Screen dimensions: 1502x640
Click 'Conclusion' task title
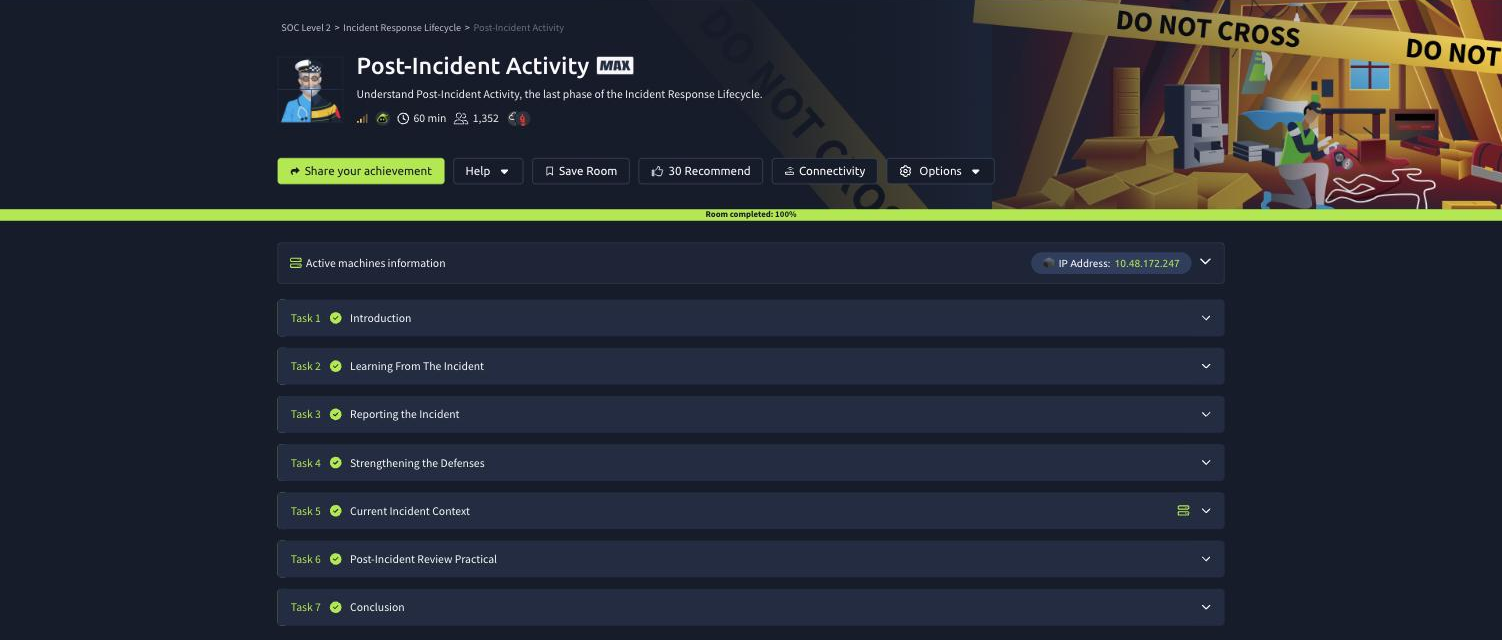(377, 607)
